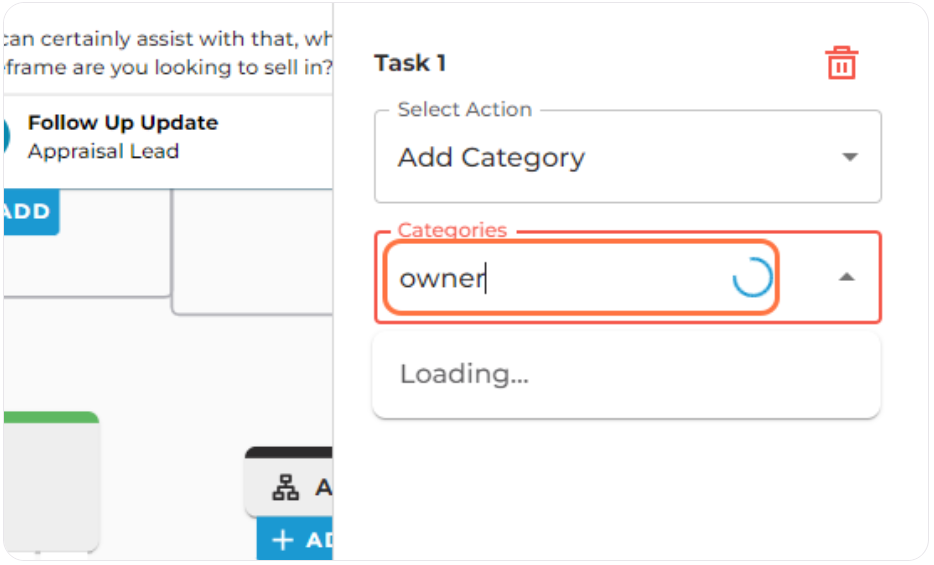The height and width of the screenshot is (565, 934).
Task: Open the Add Category combo box
Action: tap(627, 157)
